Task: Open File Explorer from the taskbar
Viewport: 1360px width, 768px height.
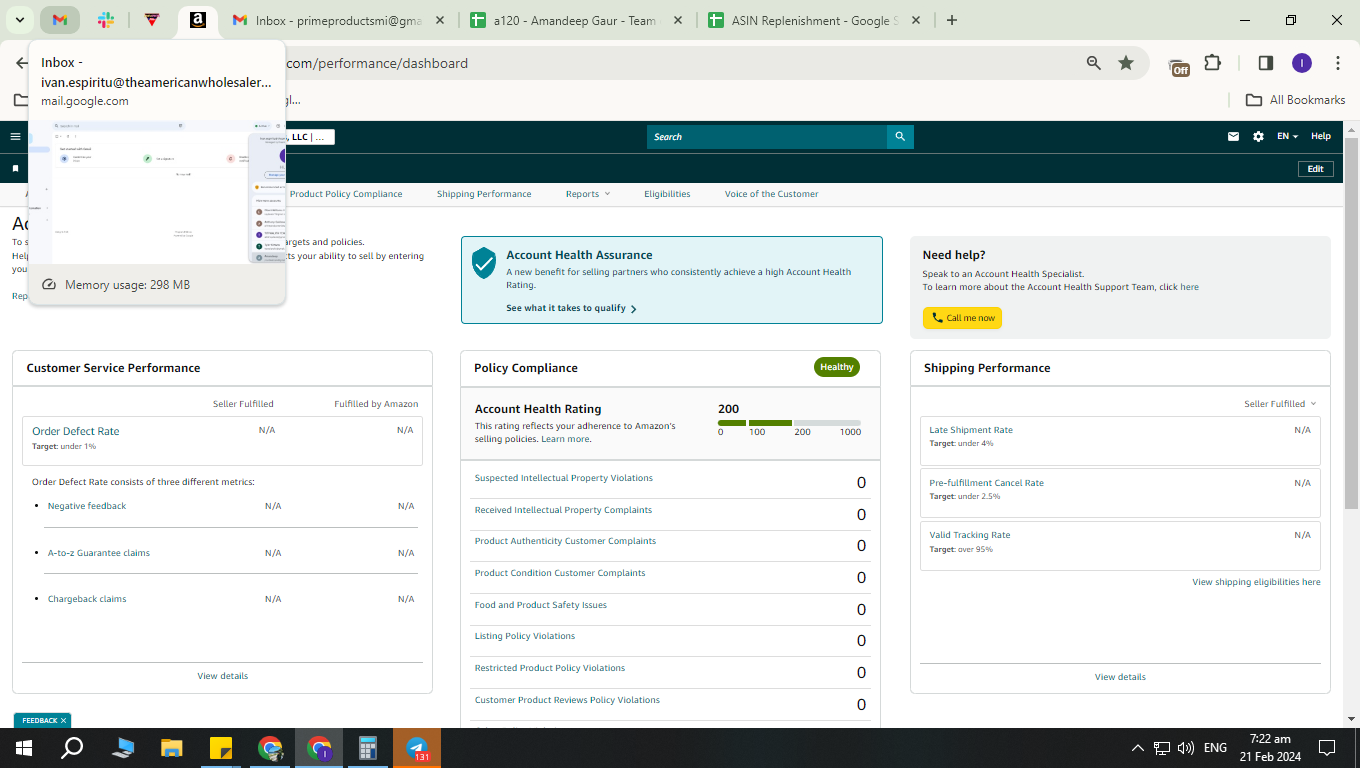Action: 172,748
